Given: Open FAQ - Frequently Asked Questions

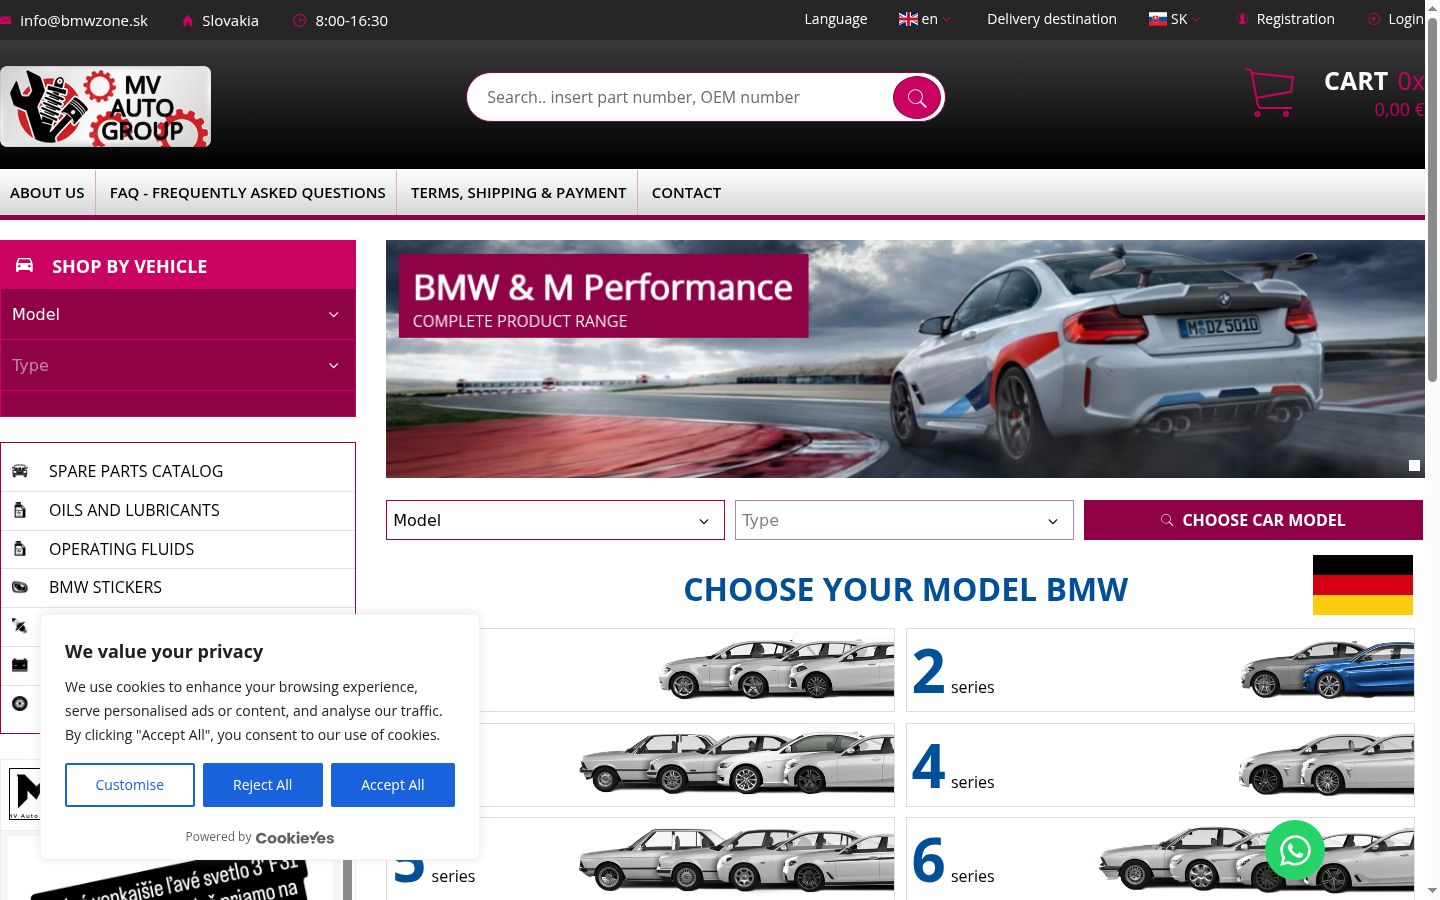Looking at the screenshot, I should tap(247, 193).
